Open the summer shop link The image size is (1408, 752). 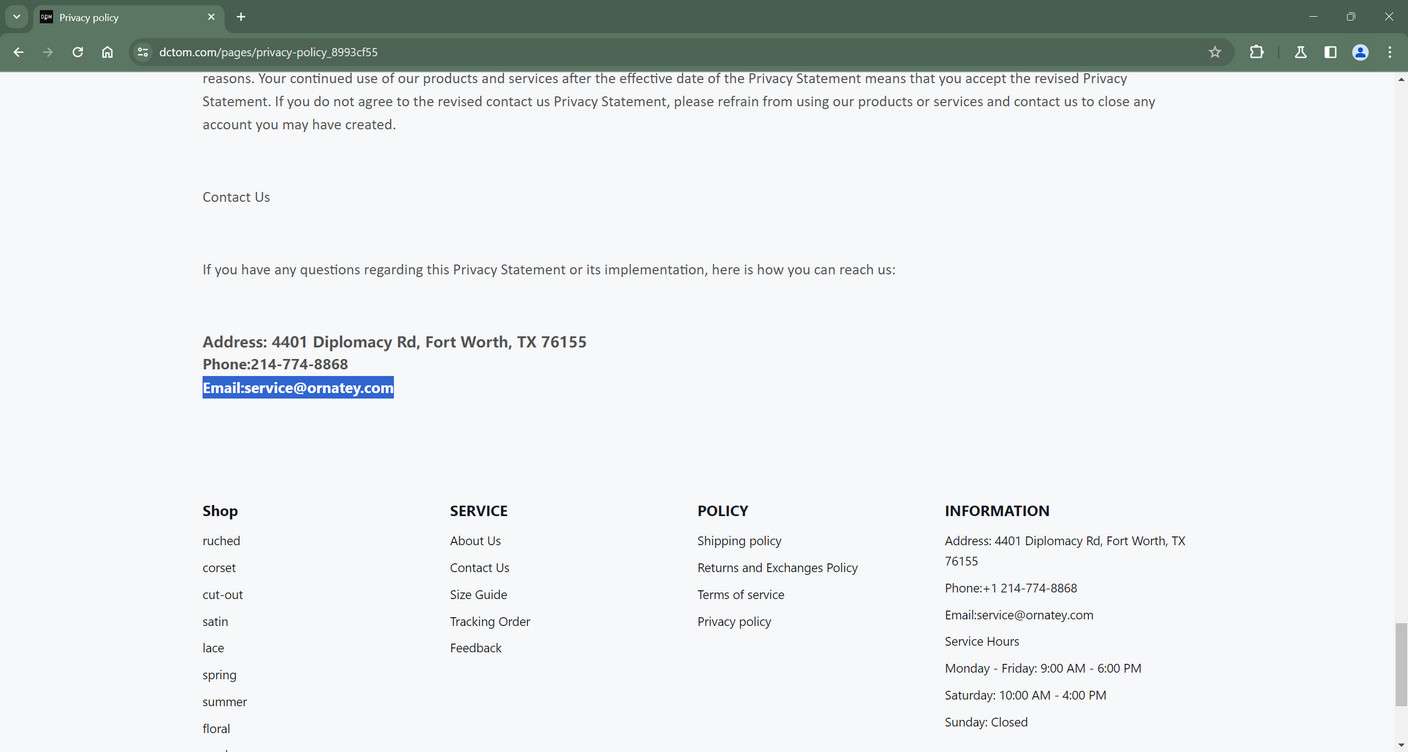(224, 702)
